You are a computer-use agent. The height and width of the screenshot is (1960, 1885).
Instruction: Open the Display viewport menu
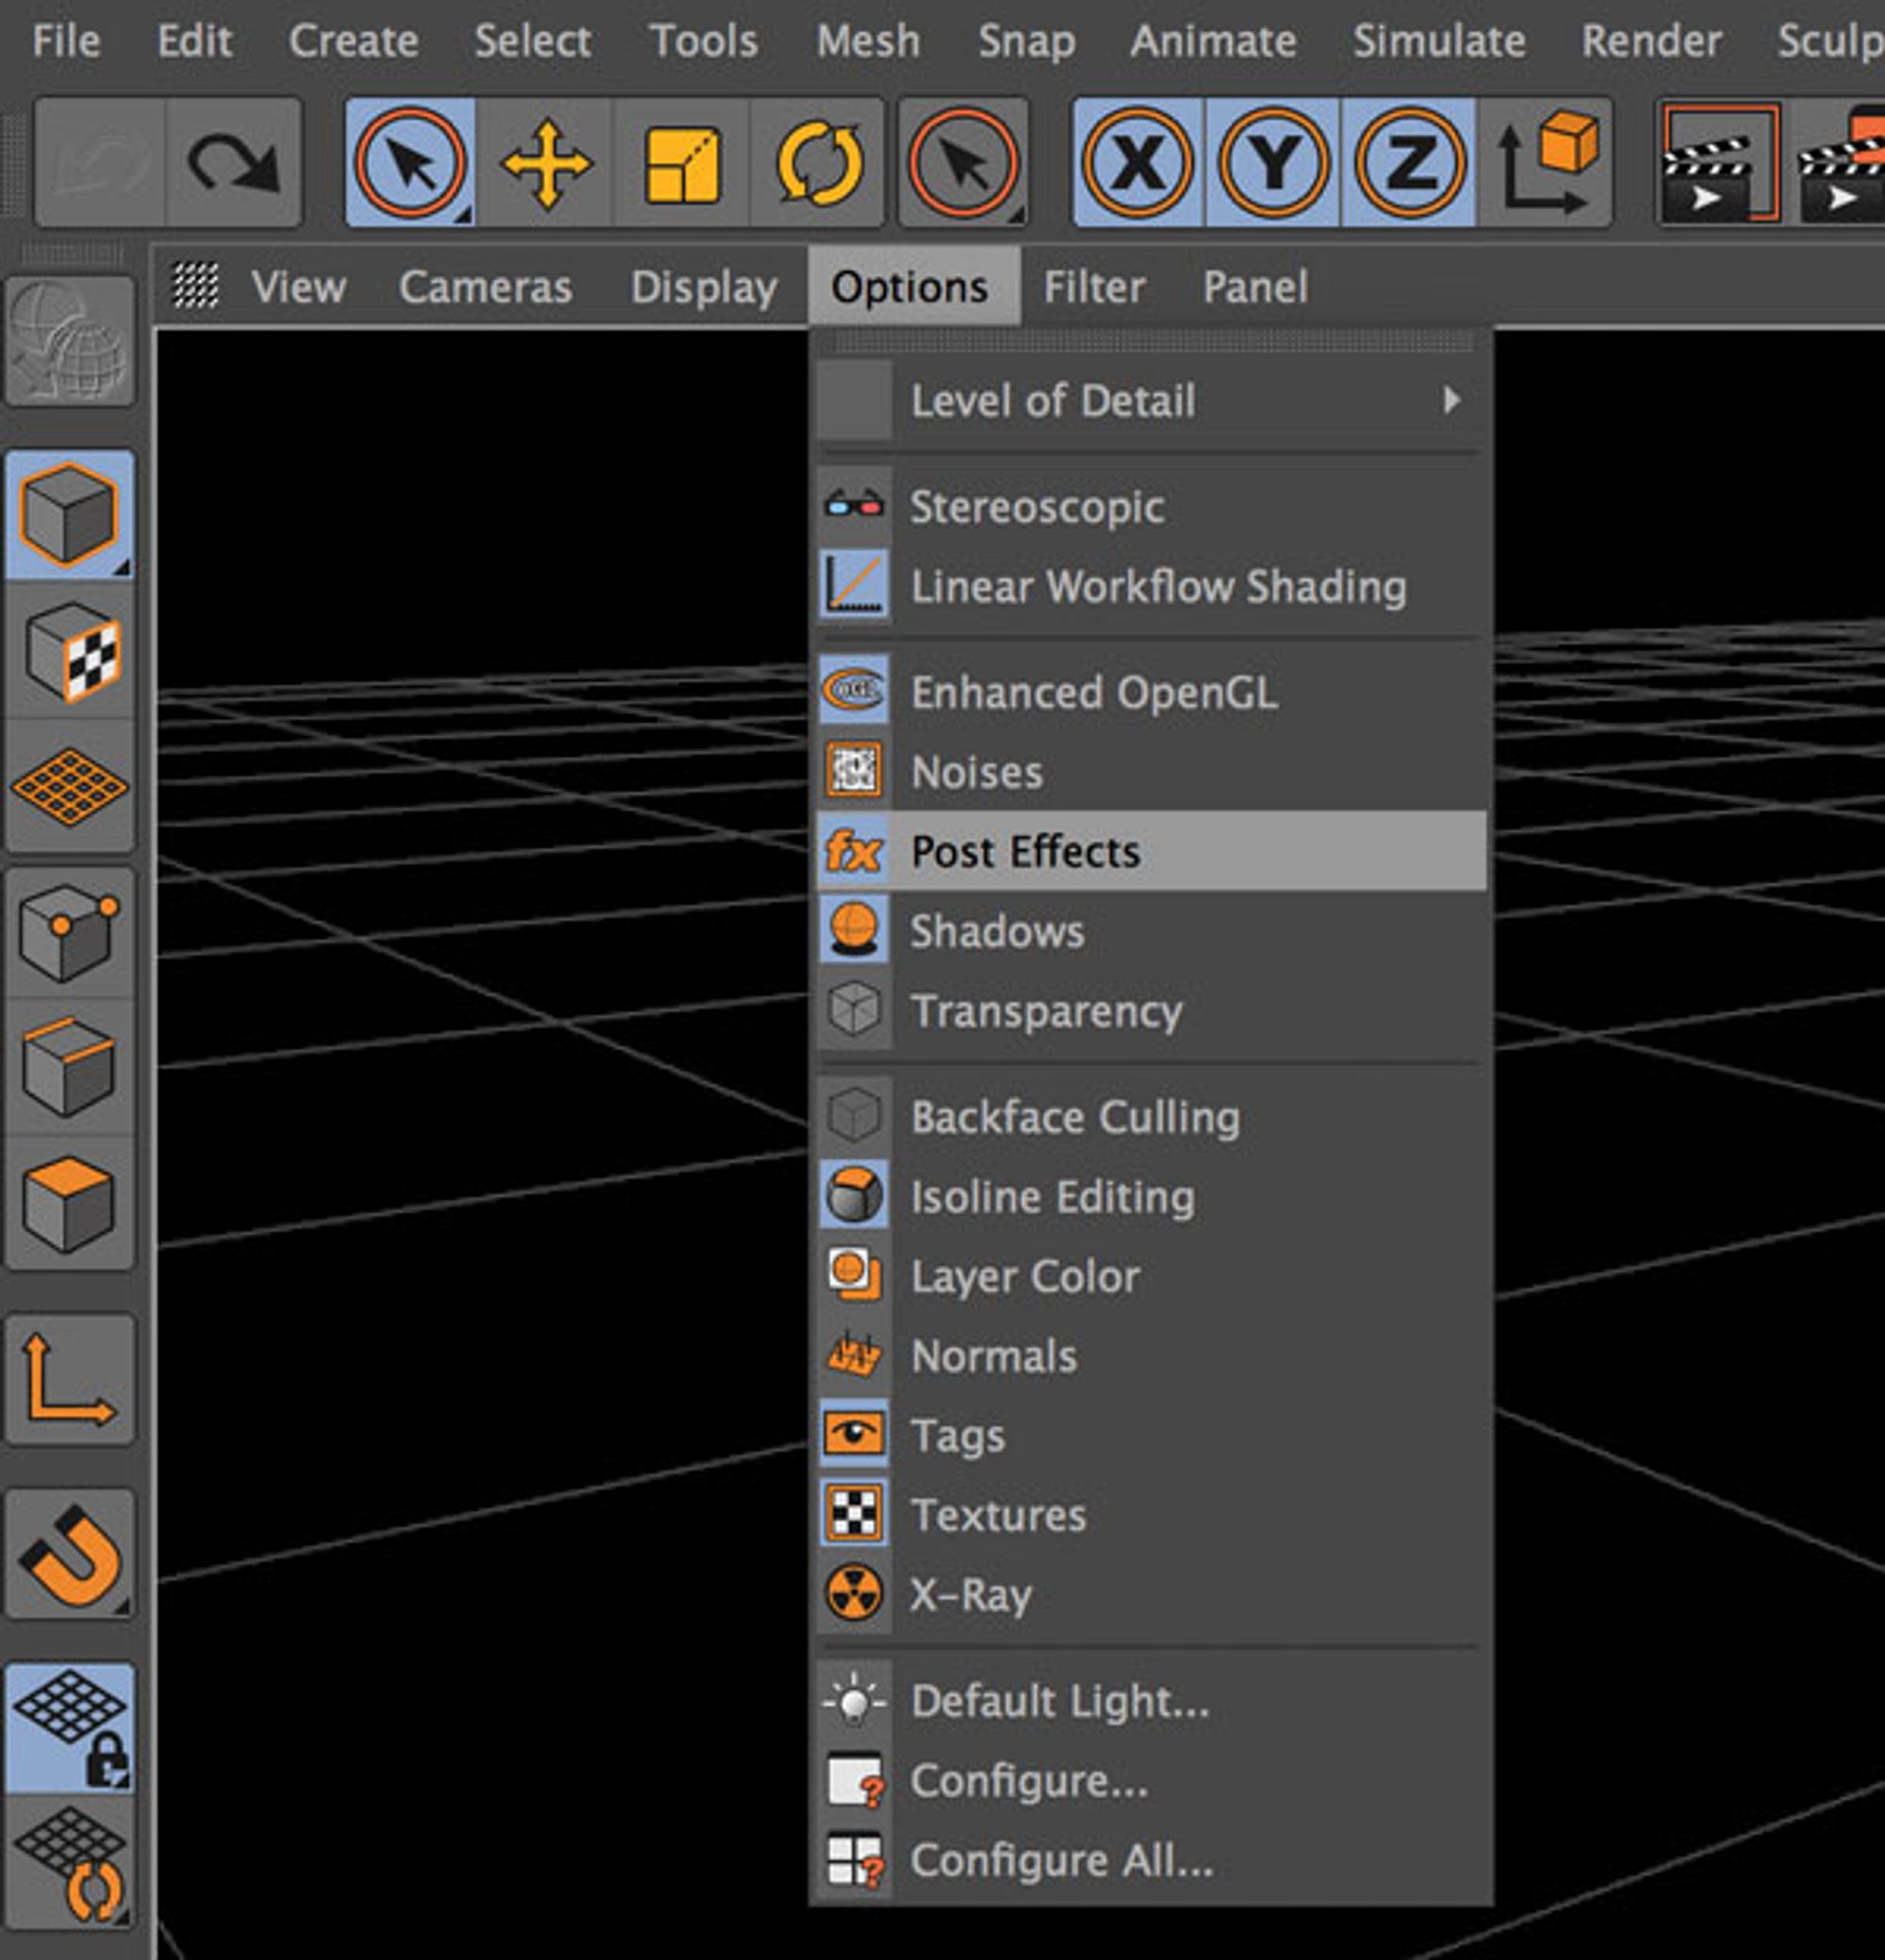point(703,288)
